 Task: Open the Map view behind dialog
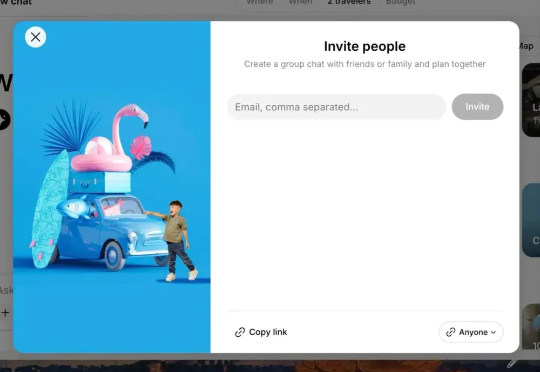526,46
